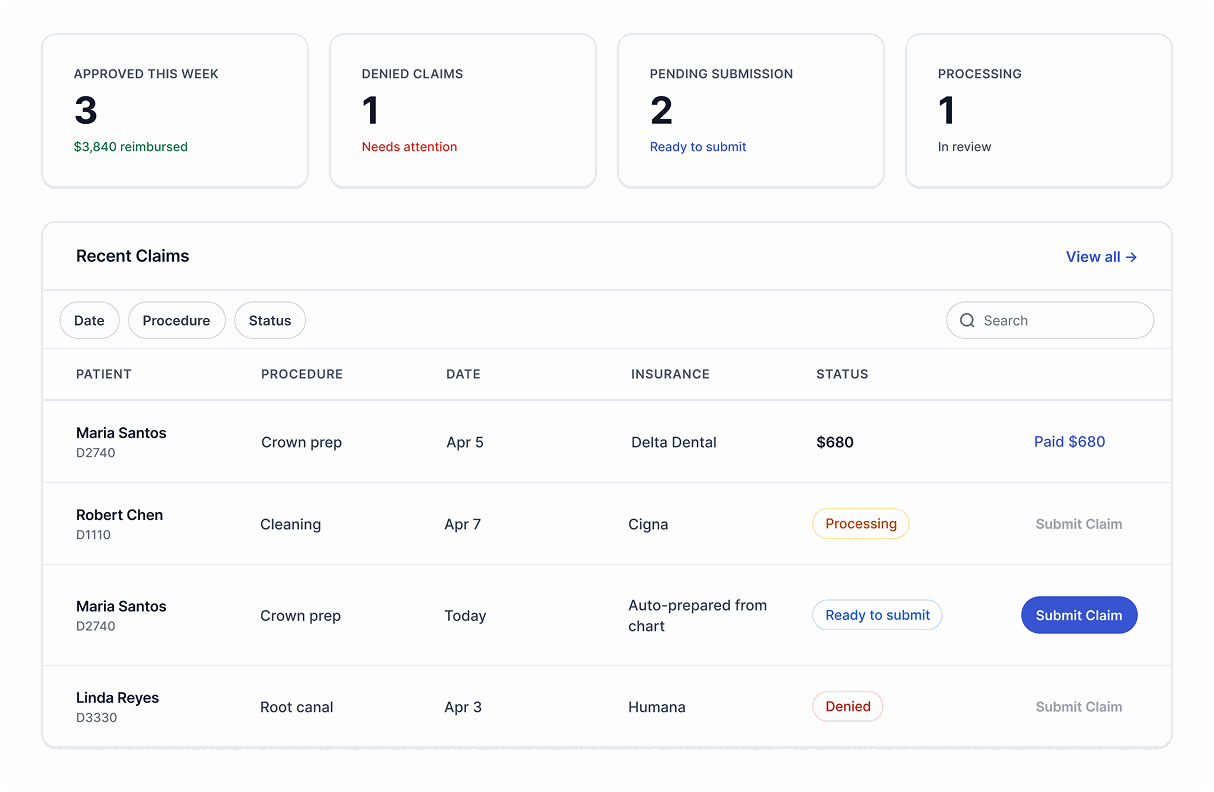Click Submit Claim for Robert Chen
Image resolution: width=1214 pixels, height=792 pixels.
(x=1079, y=524)
